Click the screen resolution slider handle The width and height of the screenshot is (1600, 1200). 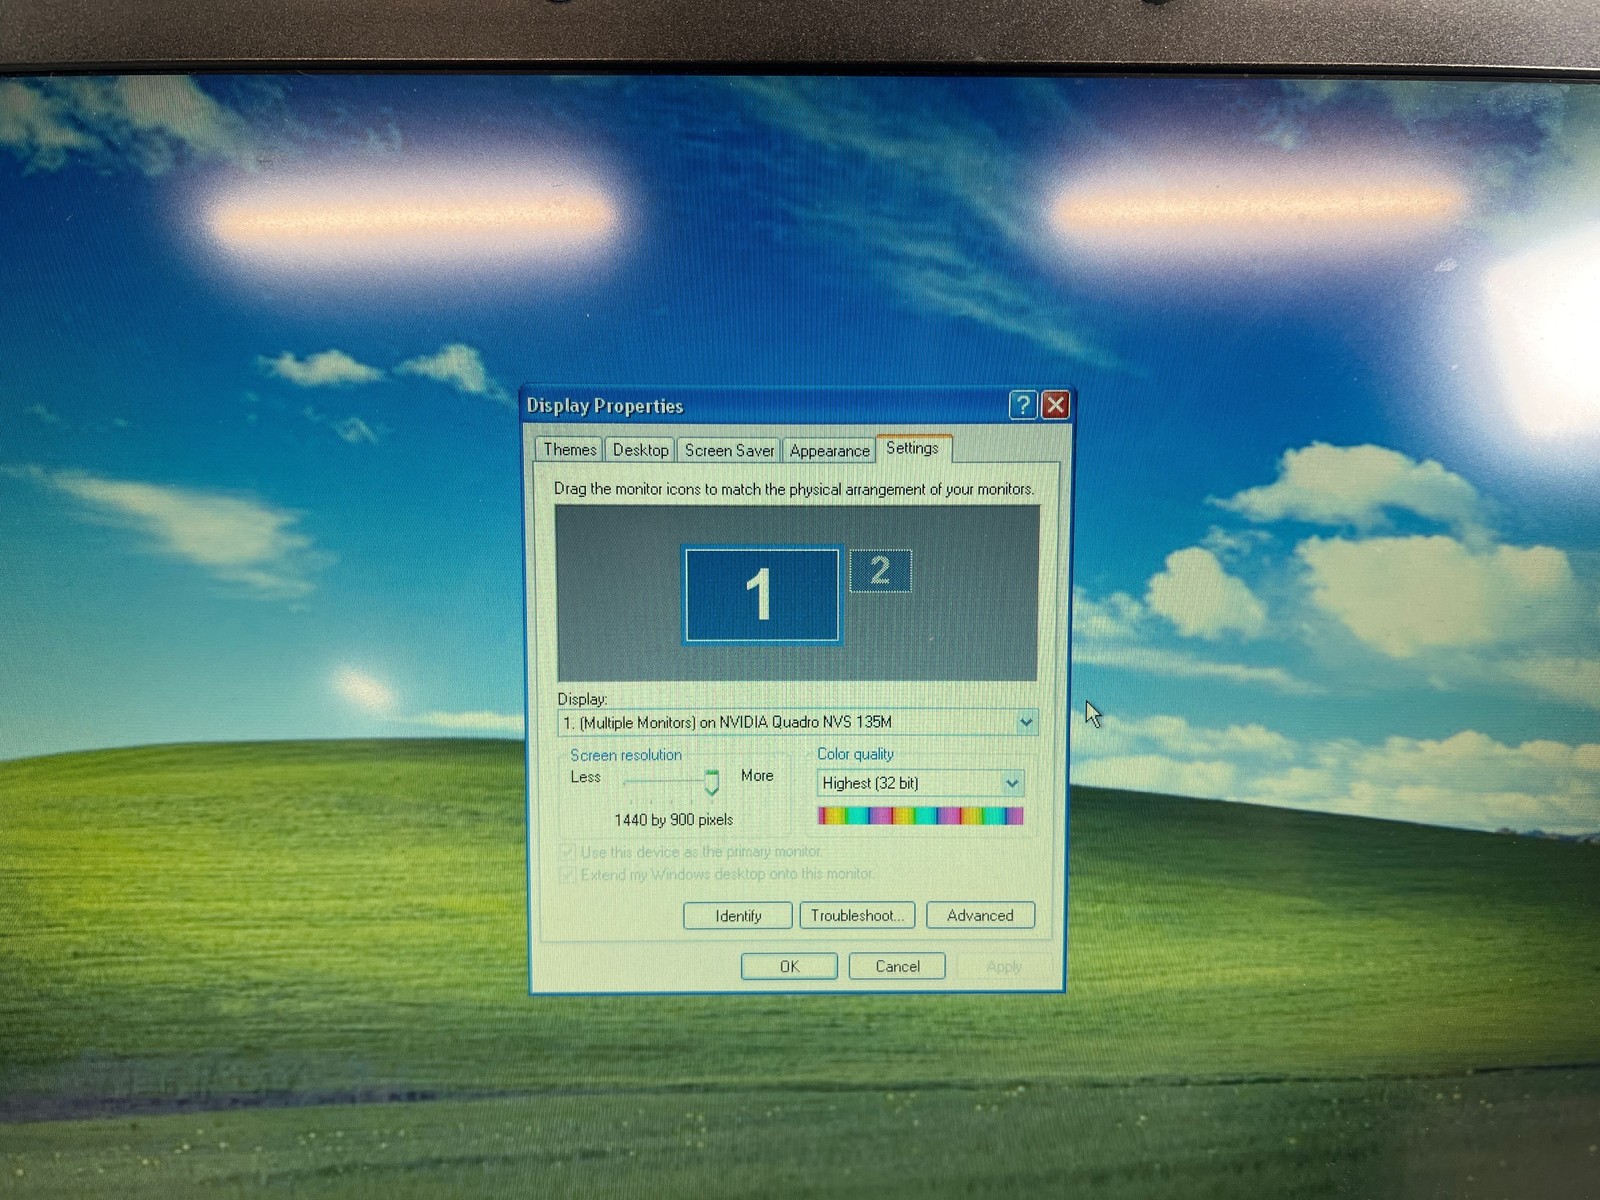click(711, 781)
